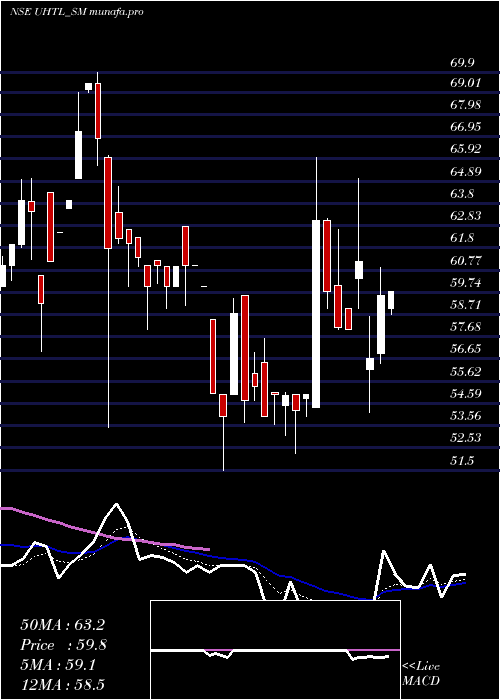500x700 pixels.
Task: Click the 61.8 price axis label
Action: (x=462, y=238)
